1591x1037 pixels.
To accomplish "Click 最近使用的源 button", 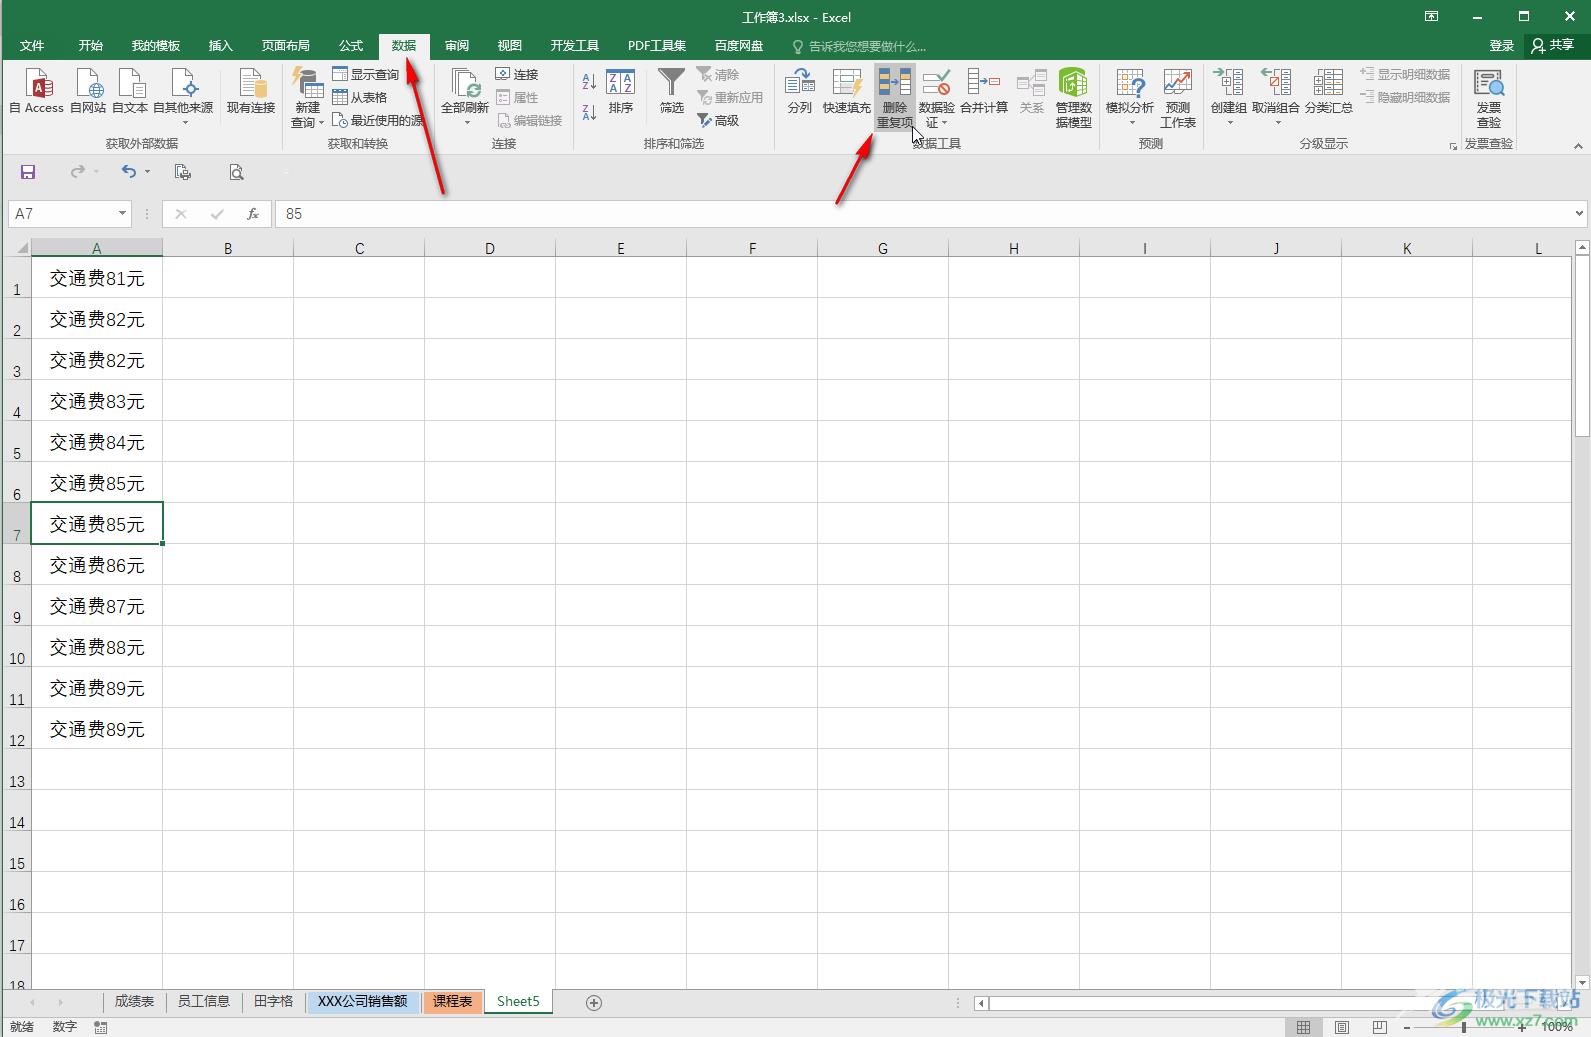I will (x=378, y=120).
